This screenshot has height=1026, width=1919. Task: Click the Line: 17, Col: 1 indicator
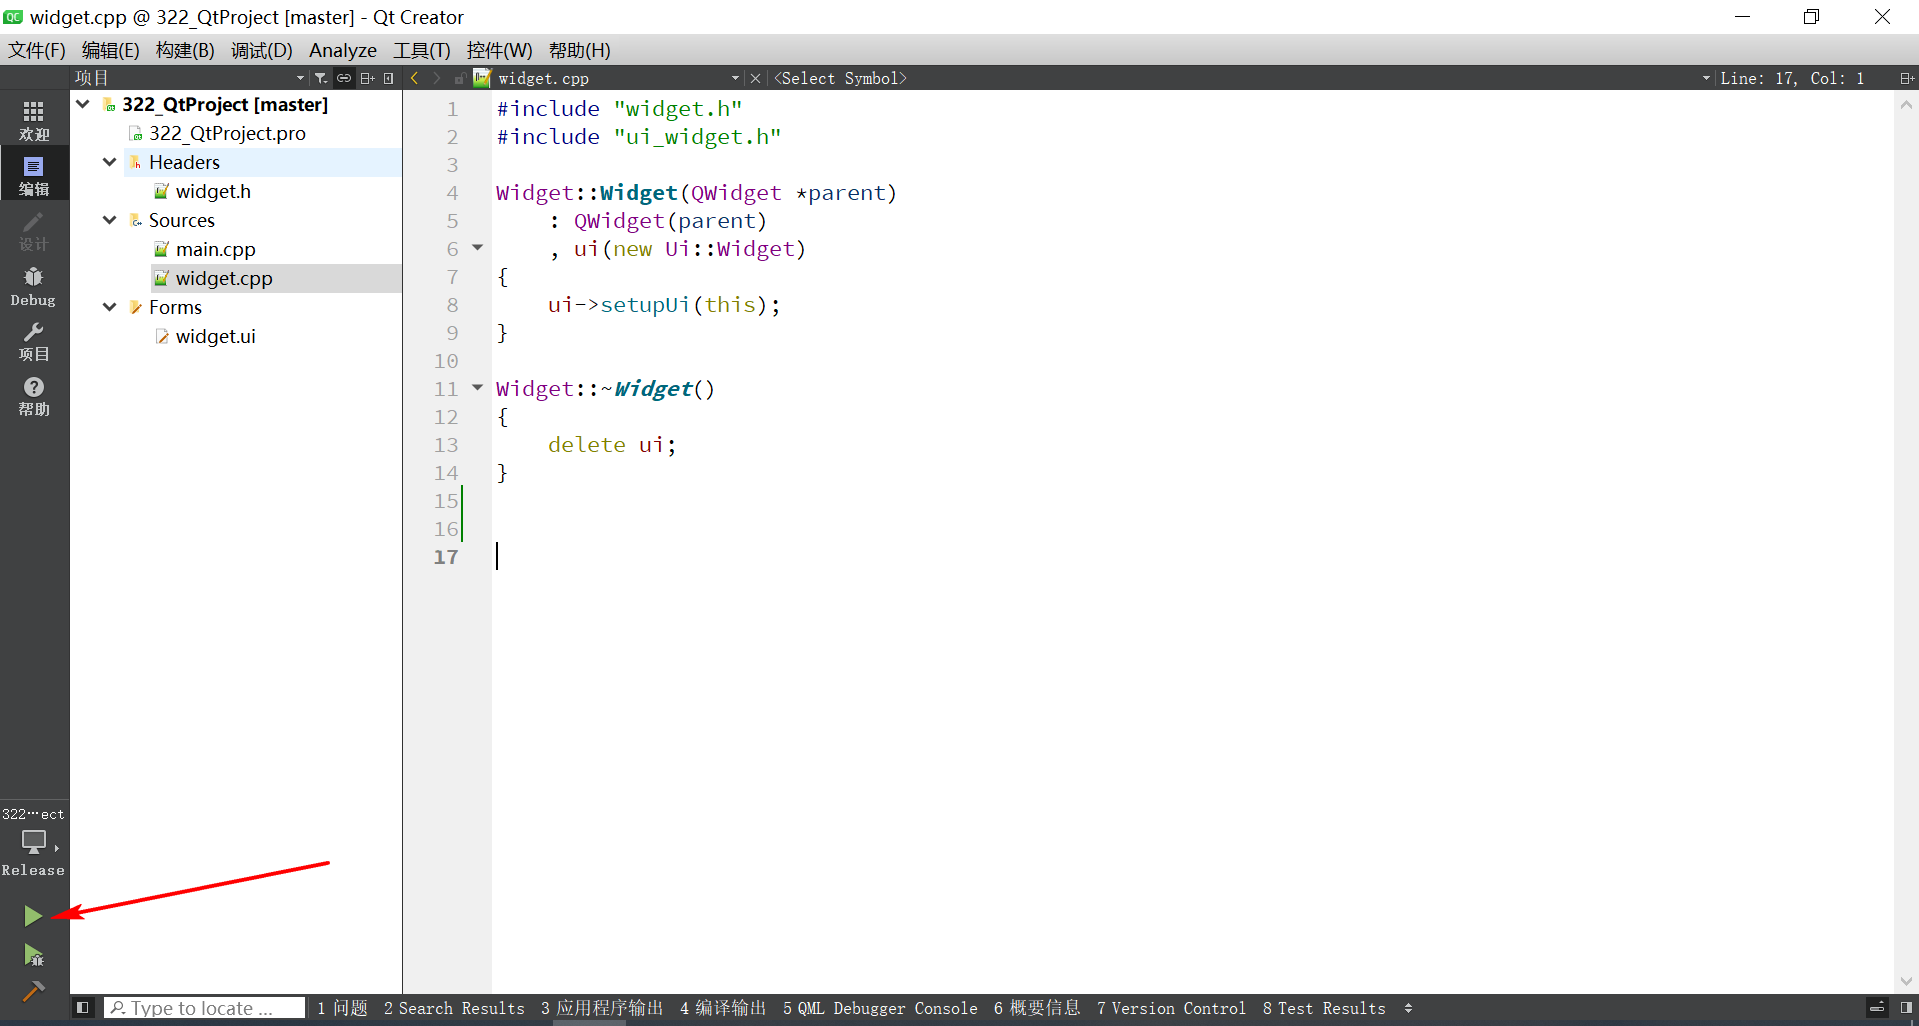click(x=1792, y=78)
